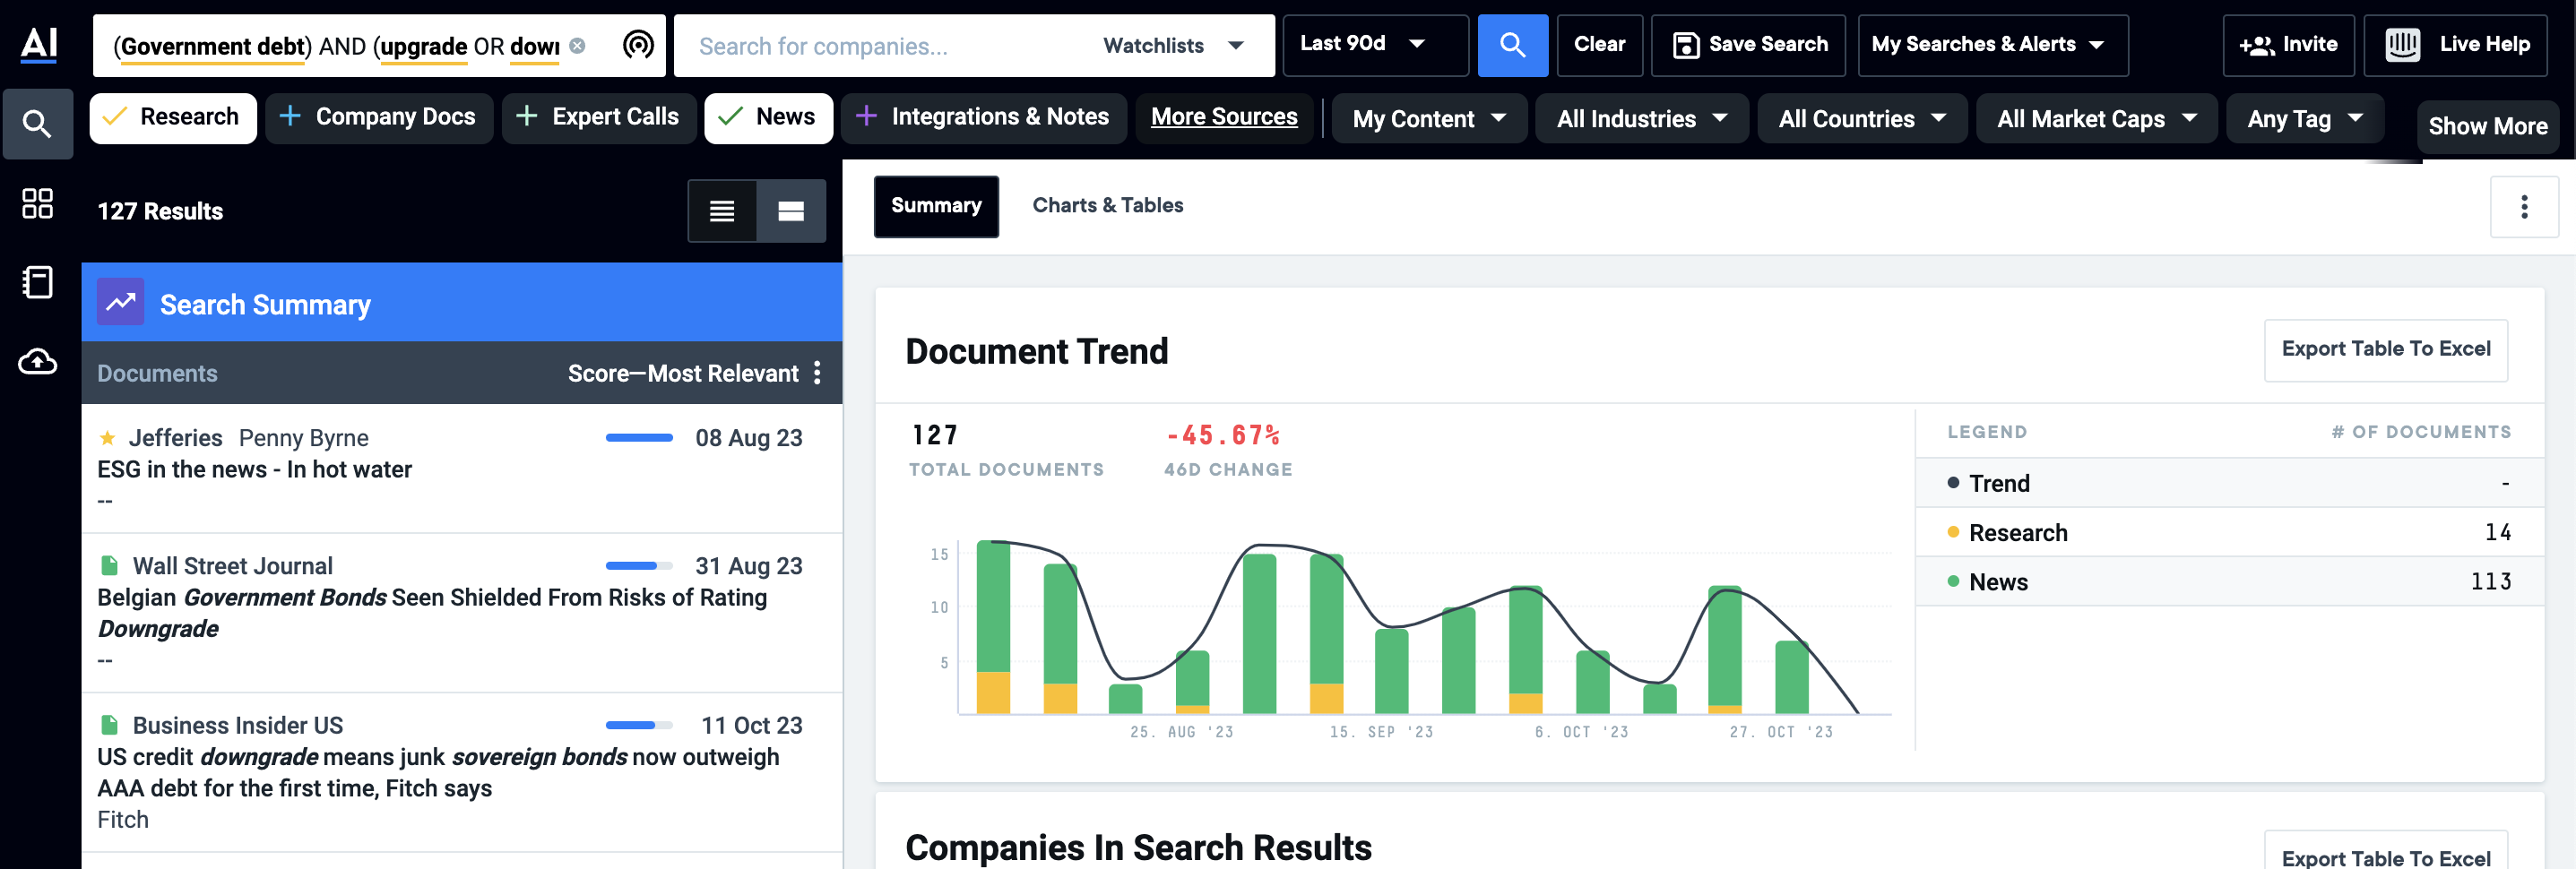Expand My Searches & Alerts dropdown
This screenshot has height=869, width=2576.
[1992, 45]
